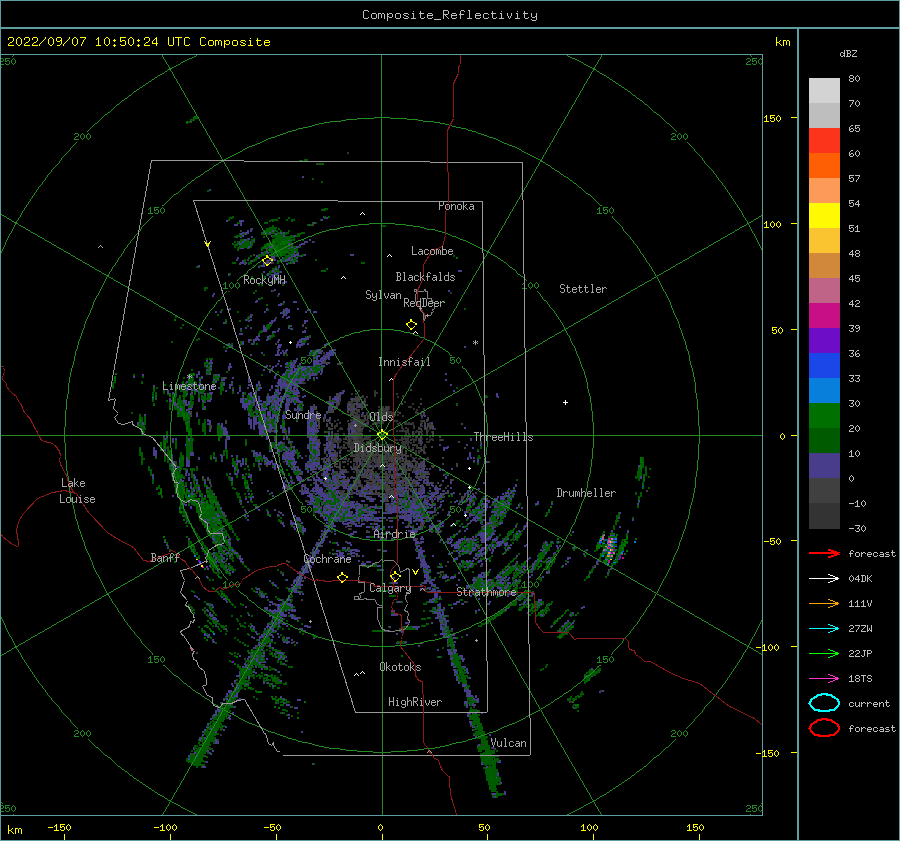Click the ThreeHills city label
This screenshot has width=900, height=841.
503,437
